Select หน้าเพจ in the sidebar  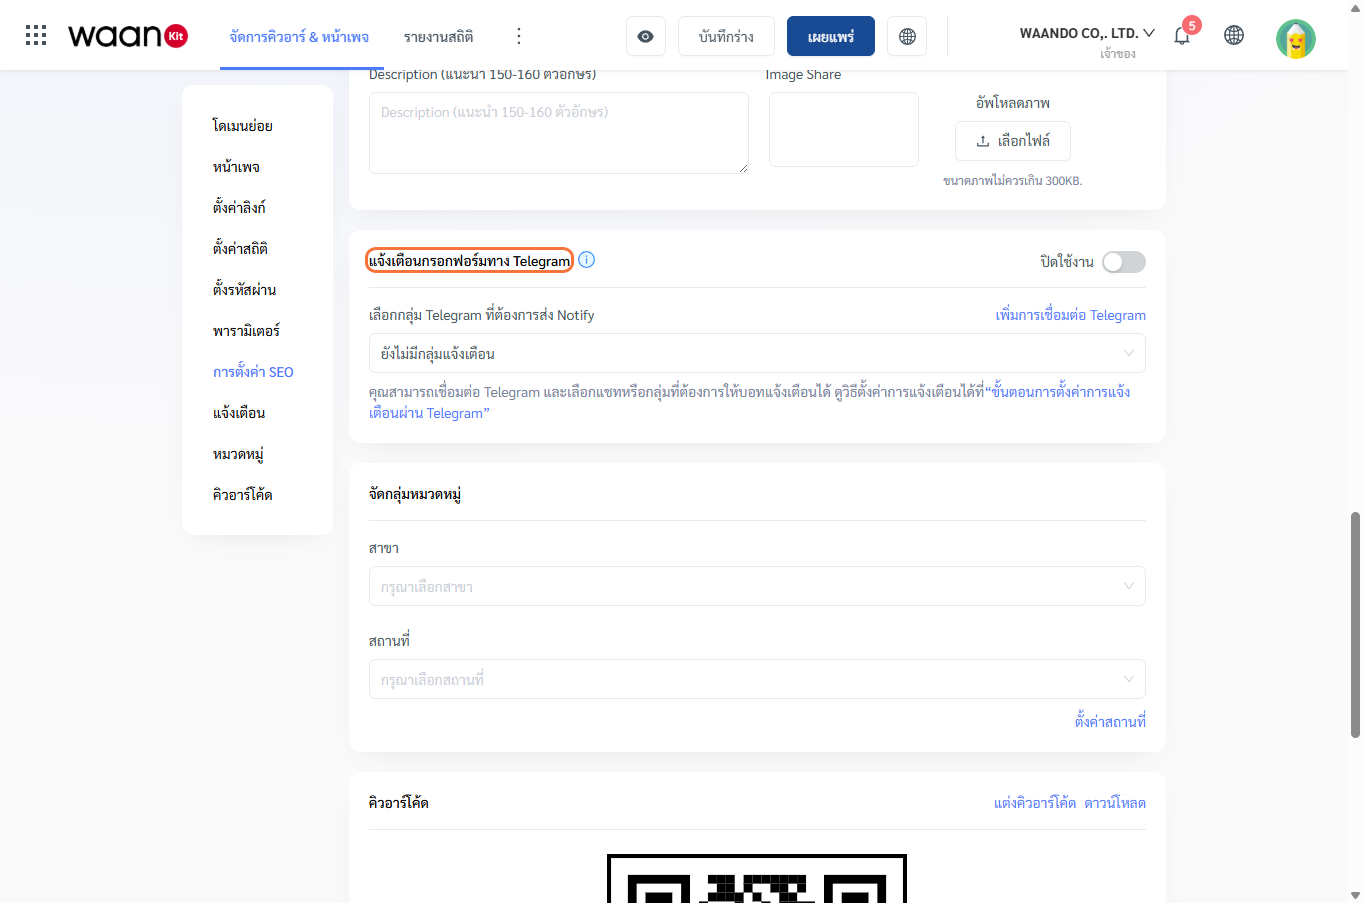click(236, 167)
